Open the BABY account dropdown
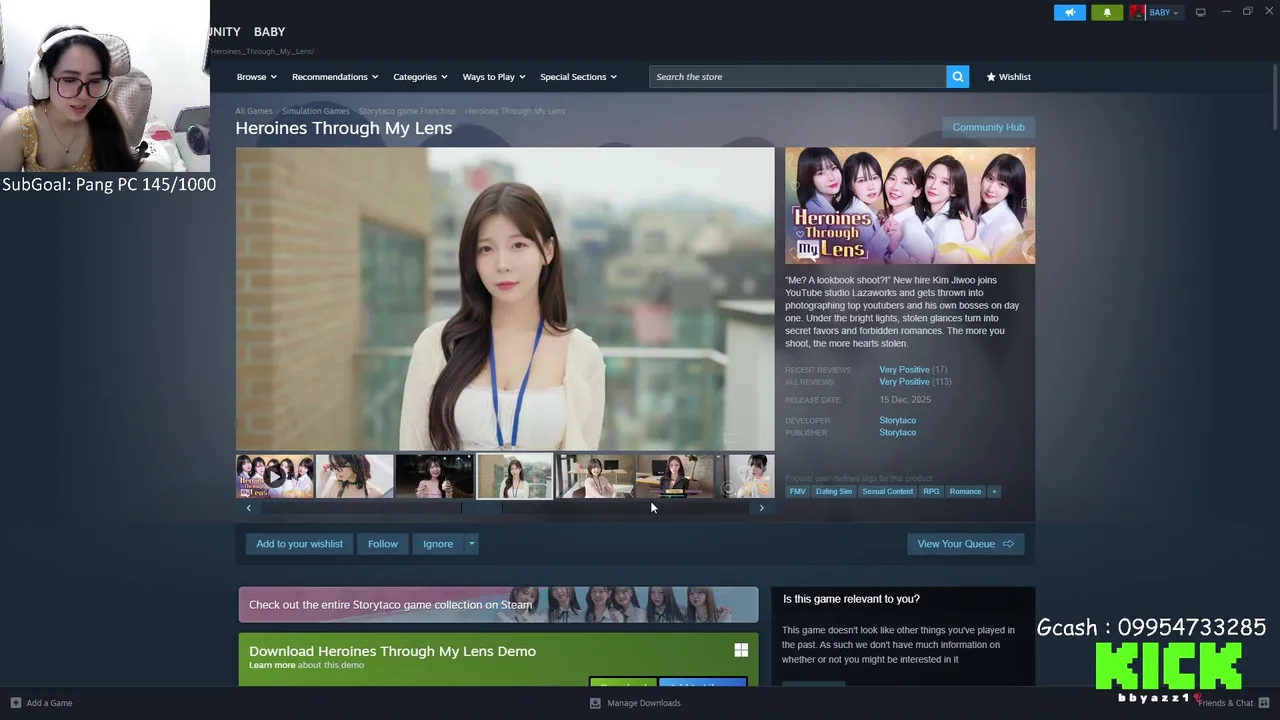 1164,12
